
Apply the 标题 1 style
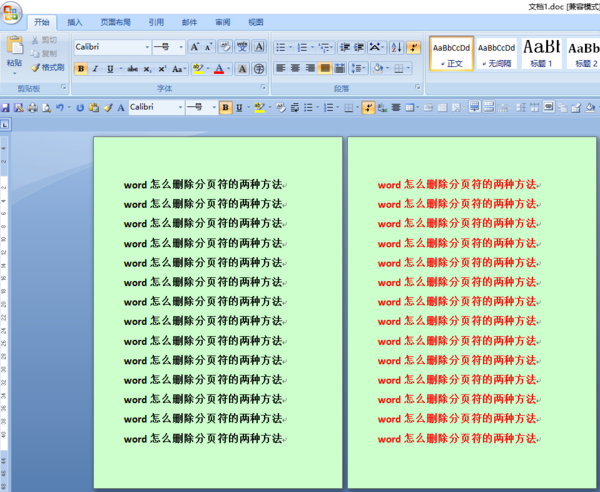541,54
